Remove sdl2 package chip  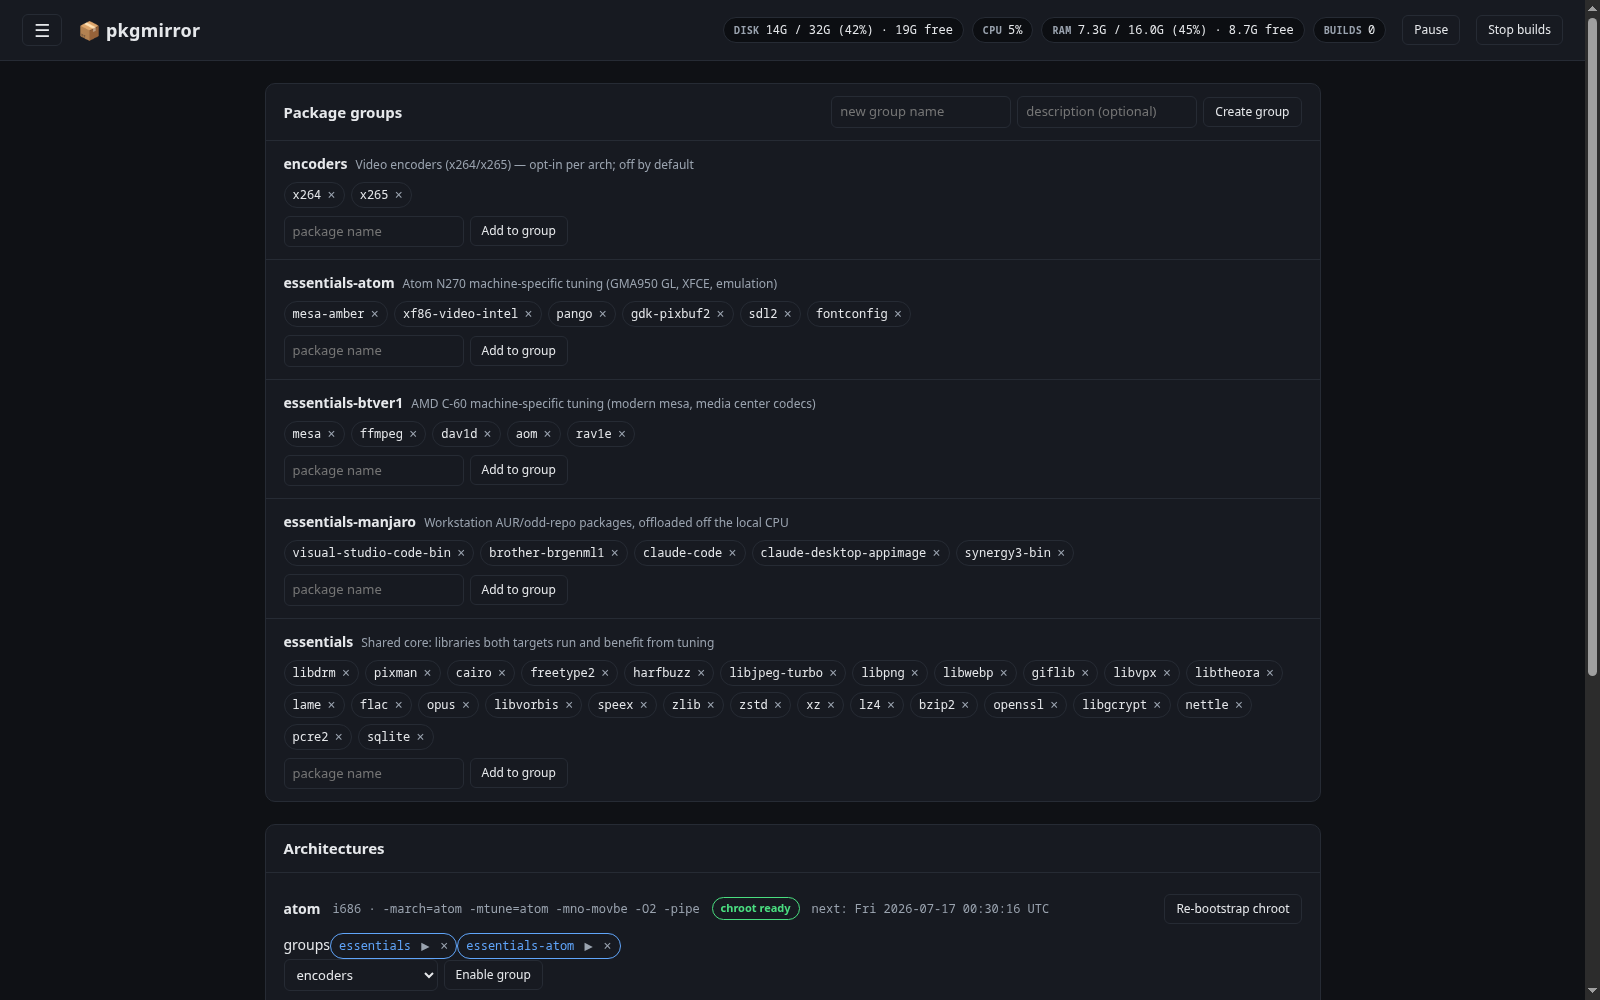[787, 314]
